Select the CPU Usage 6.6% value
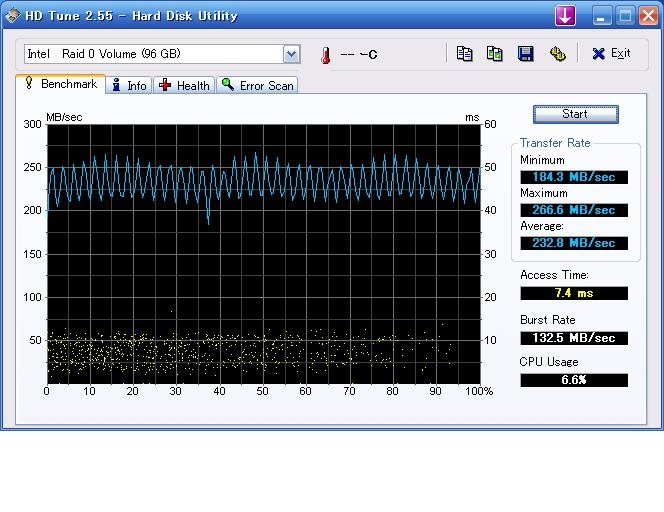Image resolution: width=664 pixels, height=512 pixels. point(574,380)
